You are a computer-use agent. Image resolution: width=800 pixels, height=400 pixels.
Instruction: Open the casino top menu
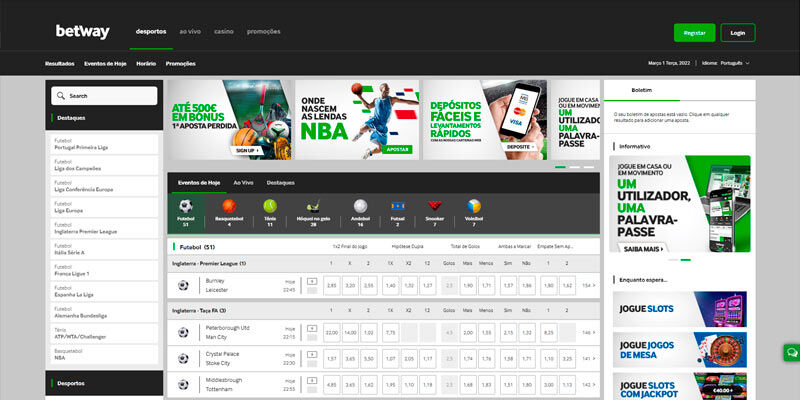tap(224, 32)
